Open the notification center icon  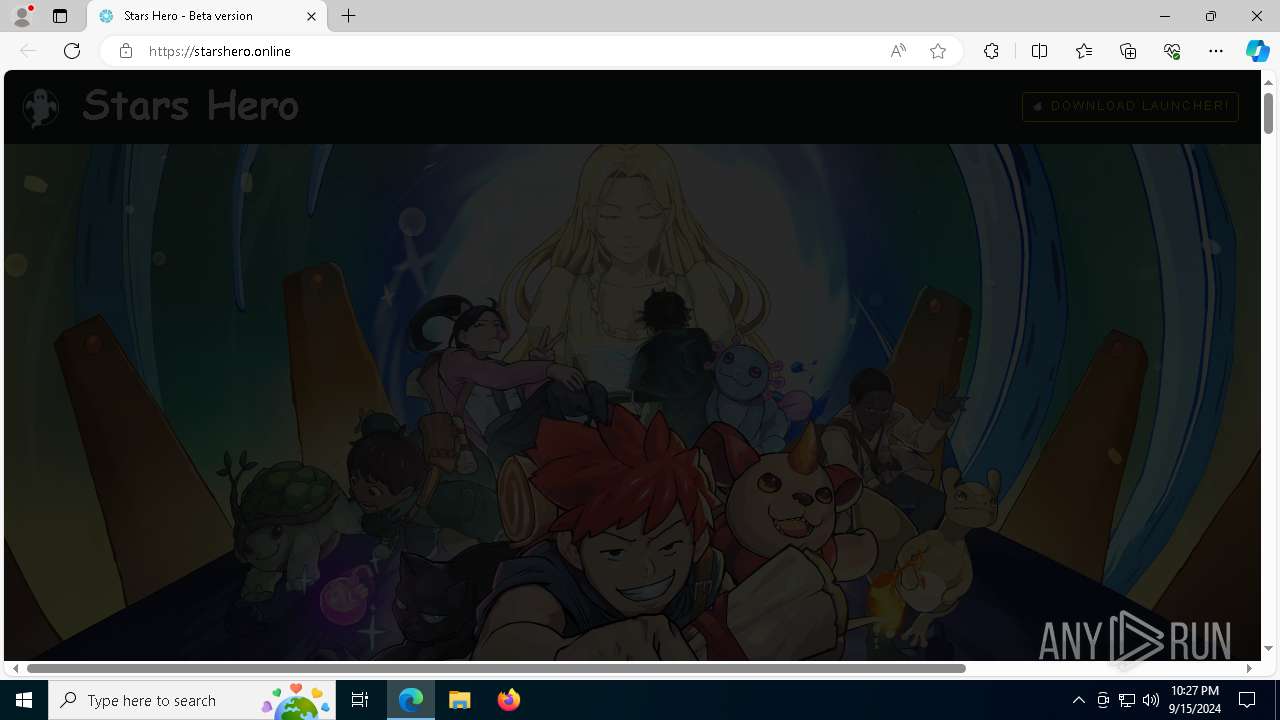[1247, 700]
